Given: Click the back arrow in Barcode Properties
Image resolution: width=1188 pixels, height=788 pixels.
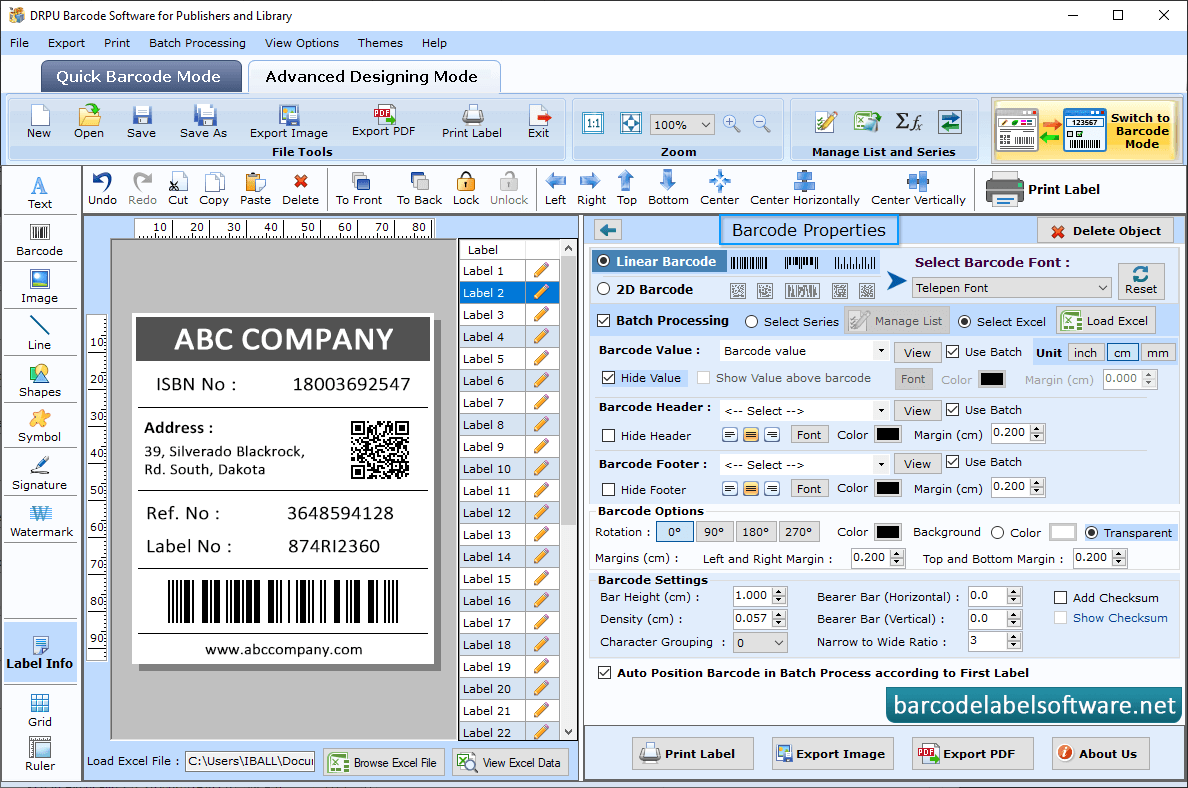Looking at the screenshot, I should pos(608,230).
